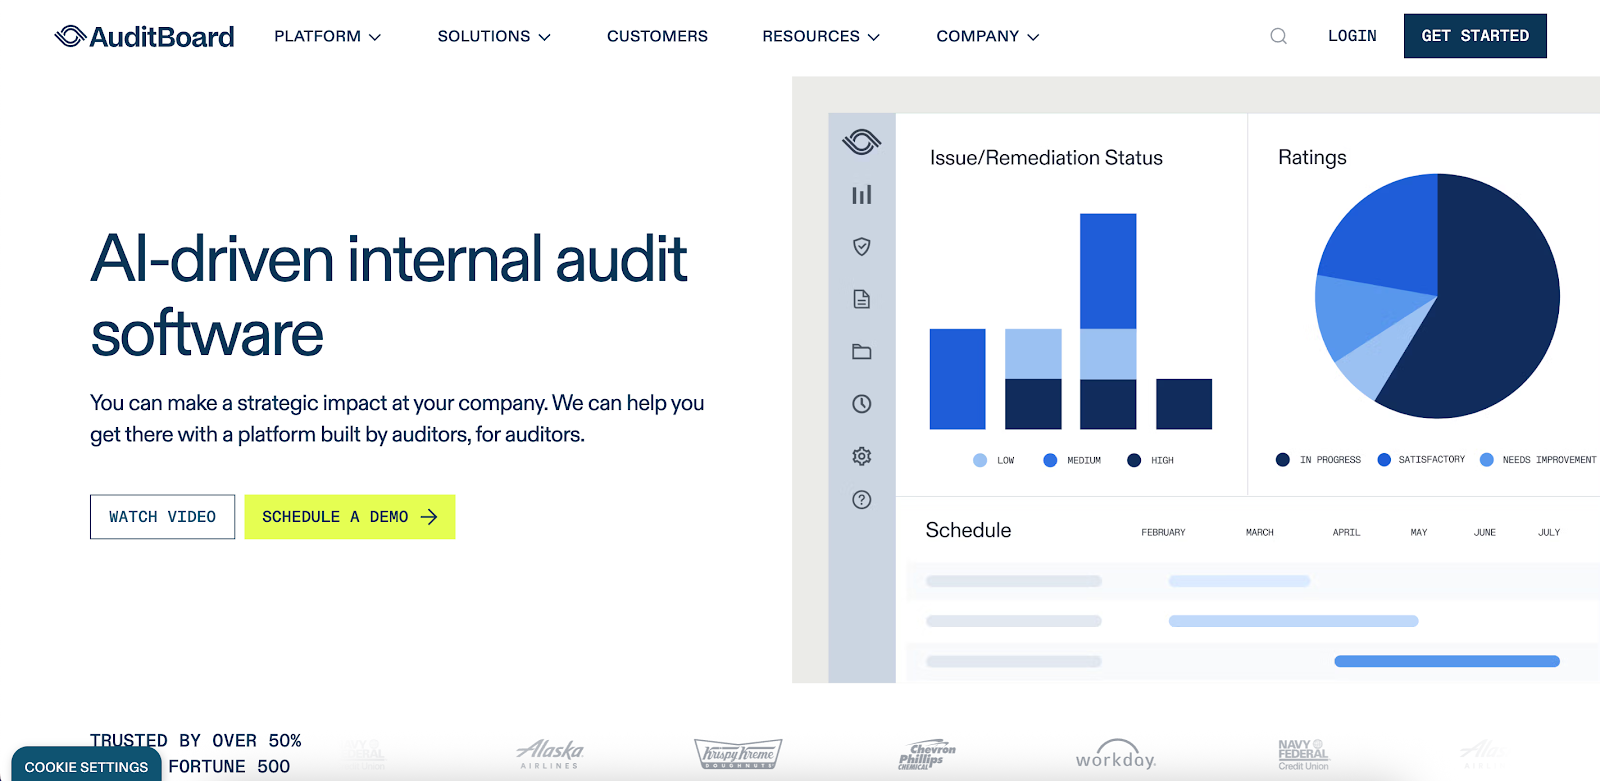Open the document icon in dashboard sidebar
The image size is (1600, 781).
861,299
